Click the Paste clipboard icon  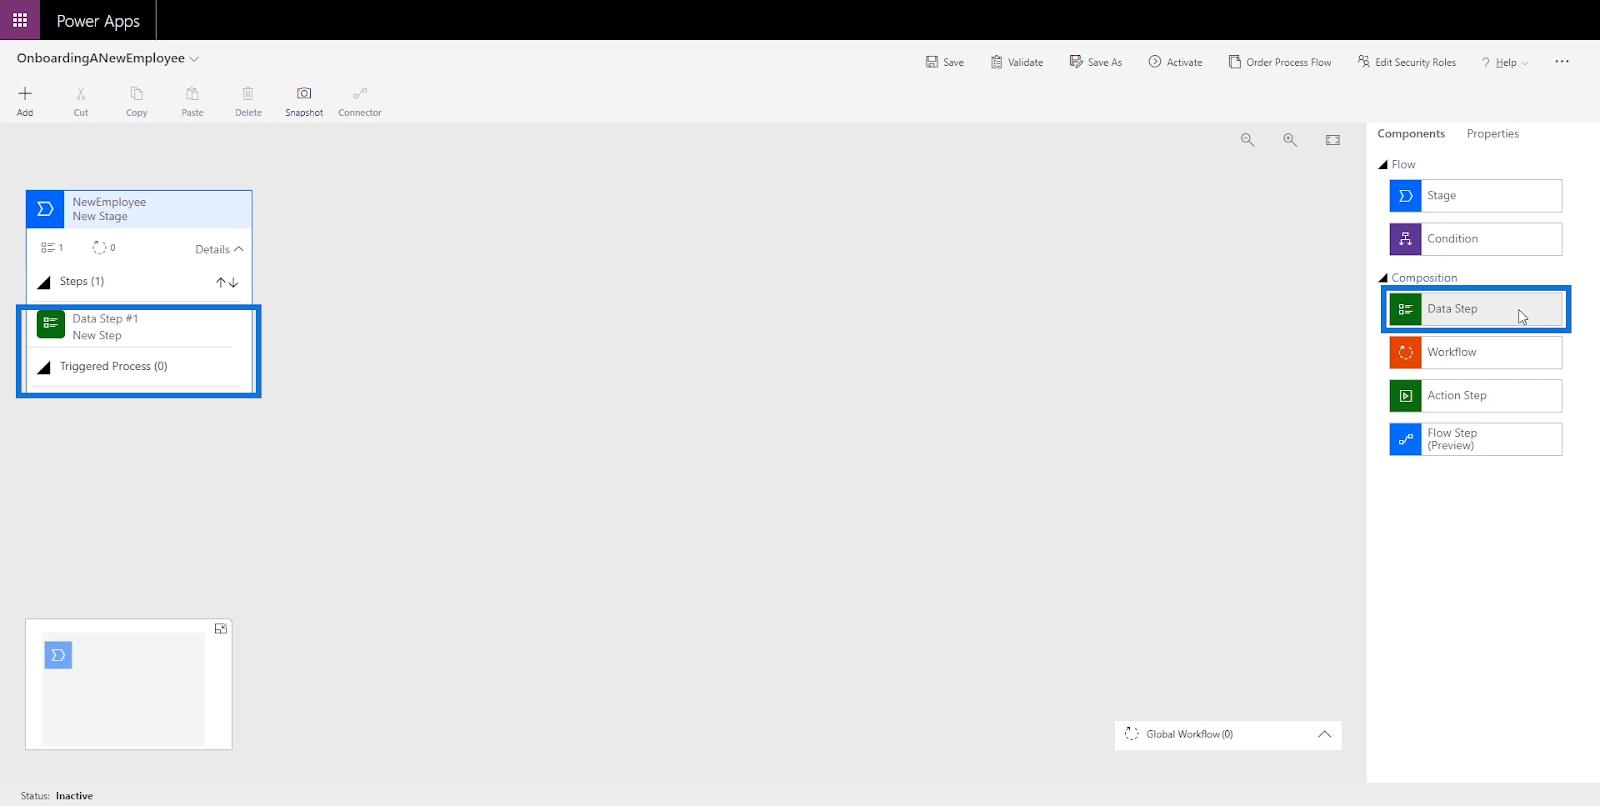click(193, 94)
